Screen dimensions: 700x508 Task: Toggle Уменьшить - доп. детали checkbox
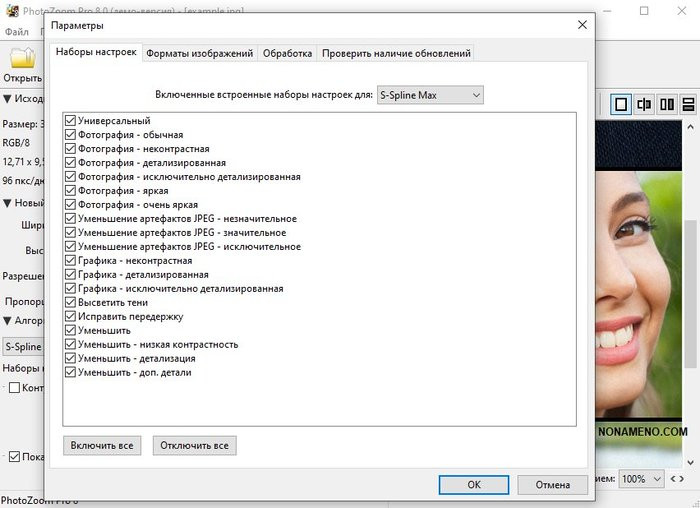70,373
